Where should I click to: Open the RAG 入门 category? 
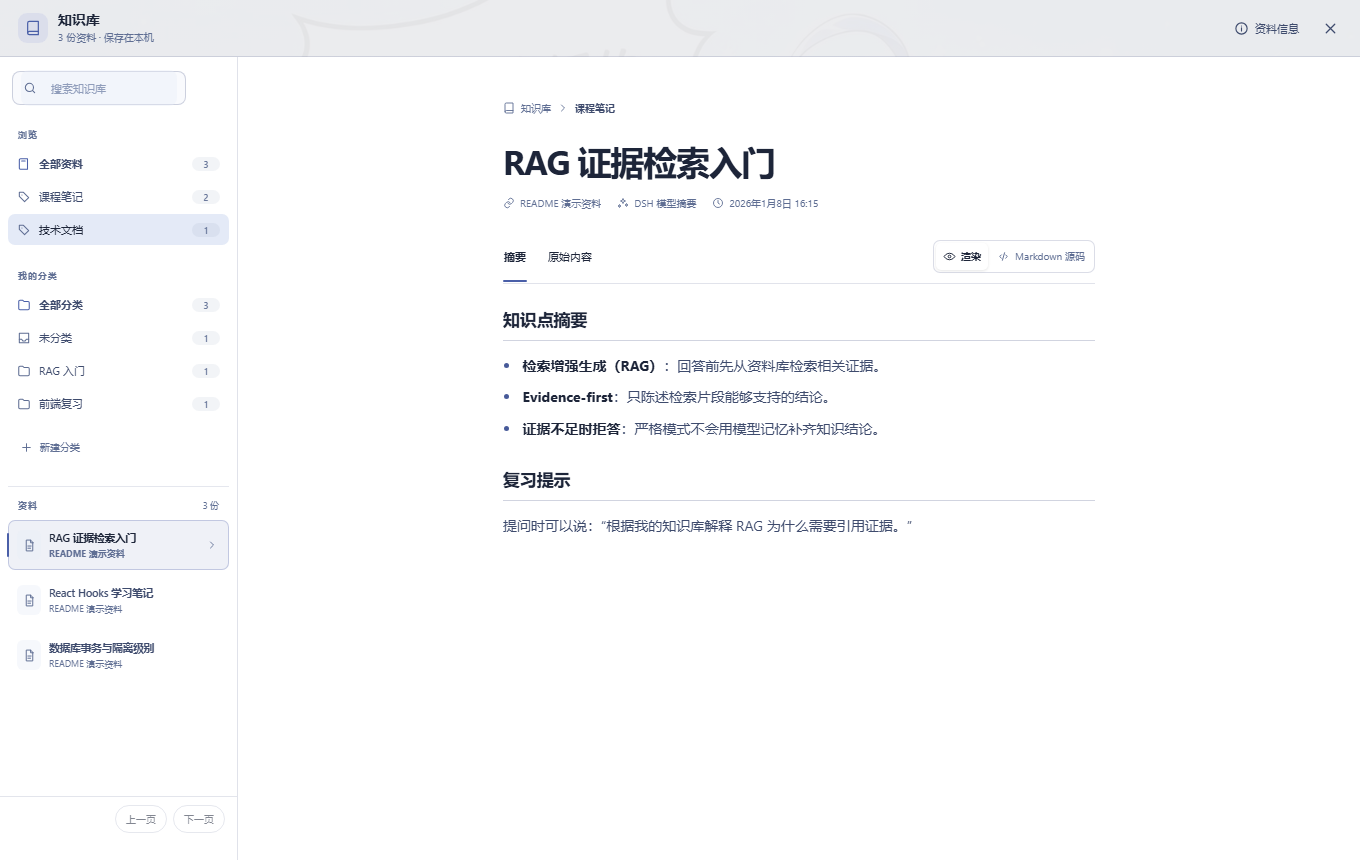click(118, 371)
